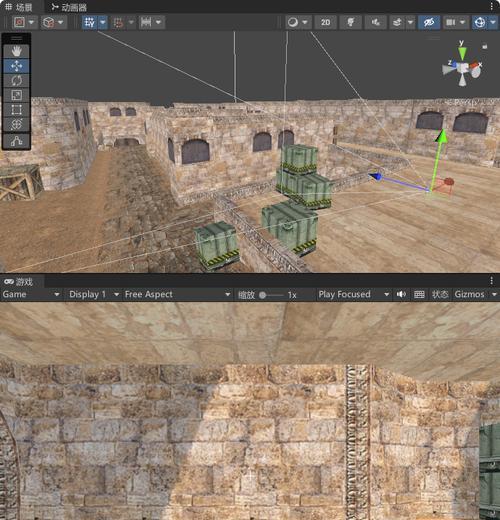
Task: Toggle 2D view mode
Action: coord(325,22)
